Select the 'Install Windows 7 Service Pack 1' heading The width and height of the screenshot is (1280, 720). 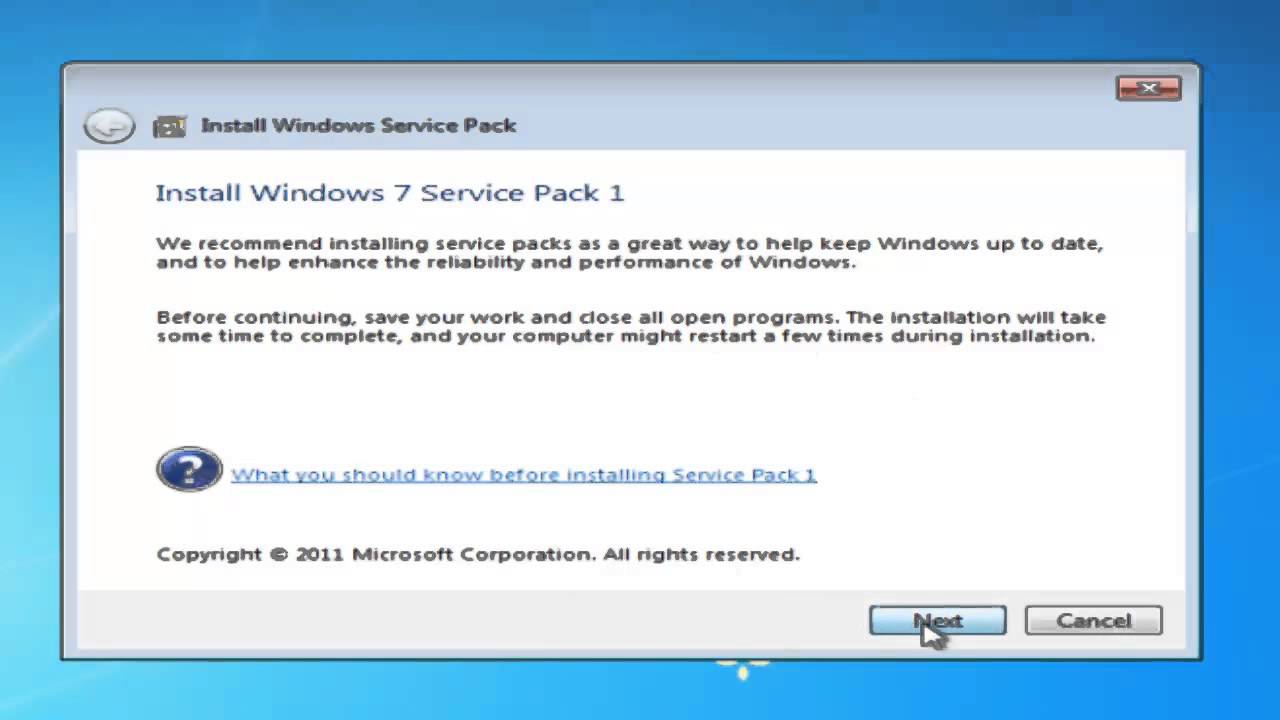click(390, 192)
